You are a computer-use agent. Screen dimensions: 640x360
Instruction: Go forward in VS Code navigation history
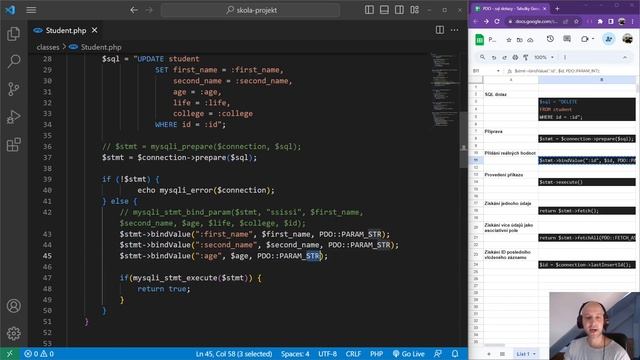pyautogui.click(x=149, y=10)
